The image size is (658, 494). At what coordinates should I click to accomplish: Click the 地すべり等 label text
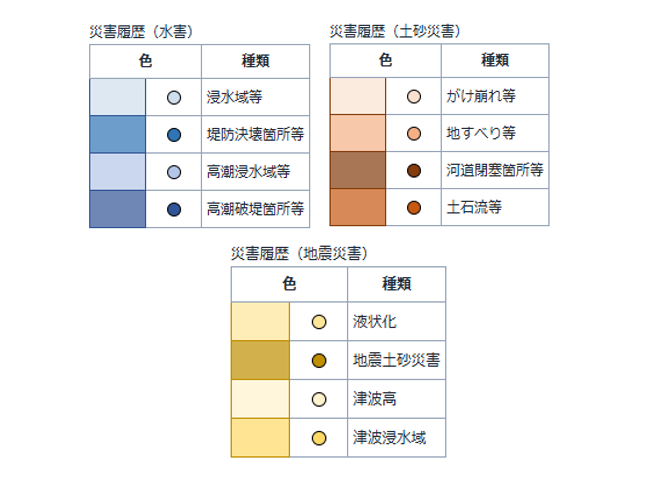[480, 134]
